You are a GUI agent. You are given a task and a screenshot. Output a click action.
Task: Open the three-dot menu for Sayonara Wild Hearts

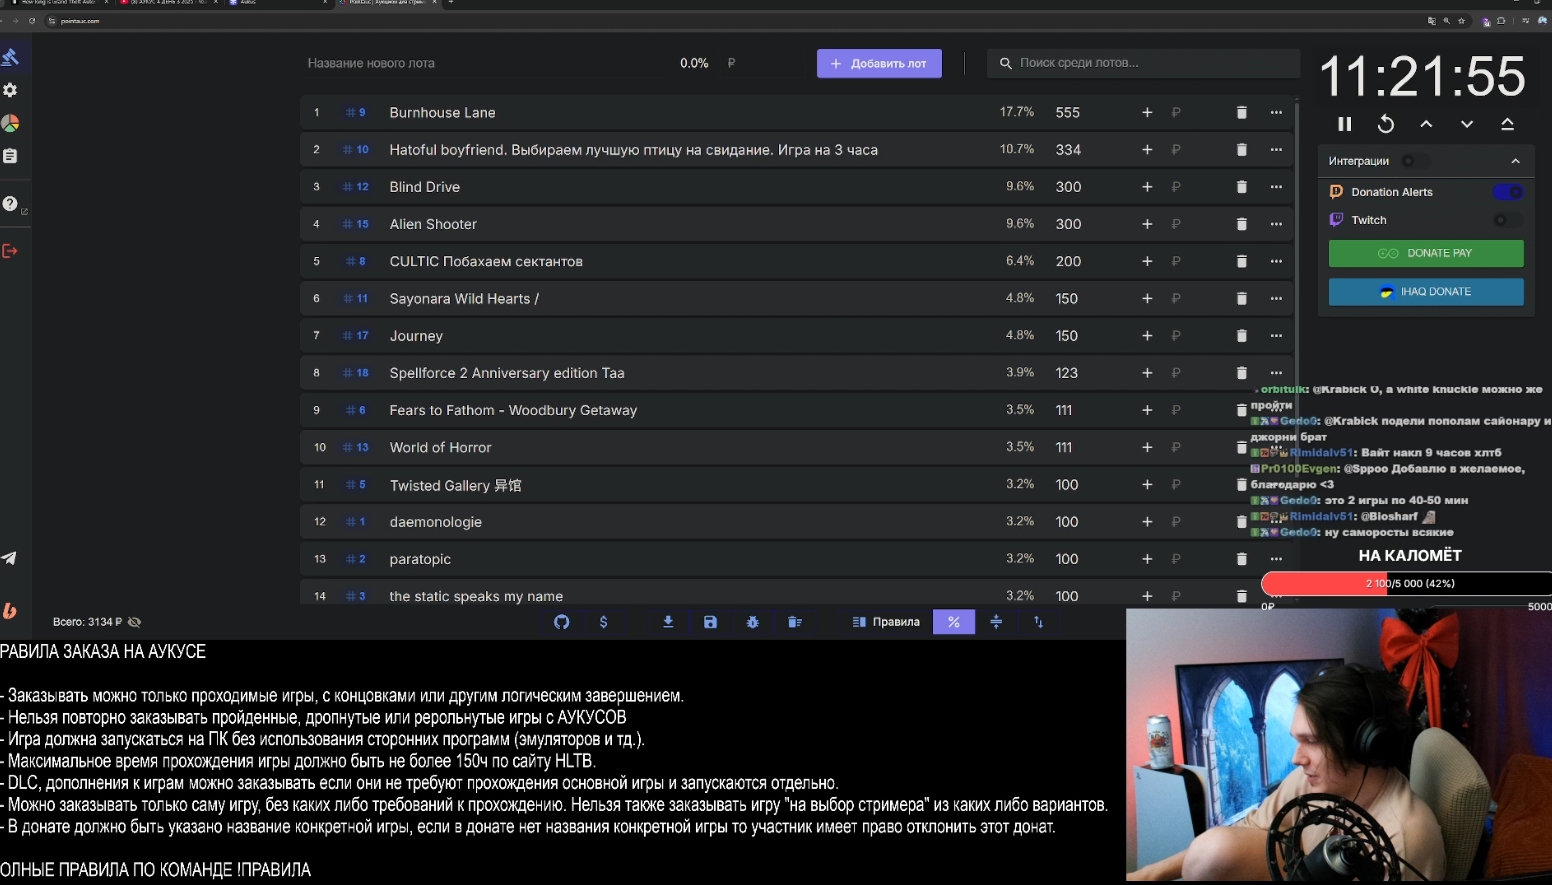[x=1276, y=298]
